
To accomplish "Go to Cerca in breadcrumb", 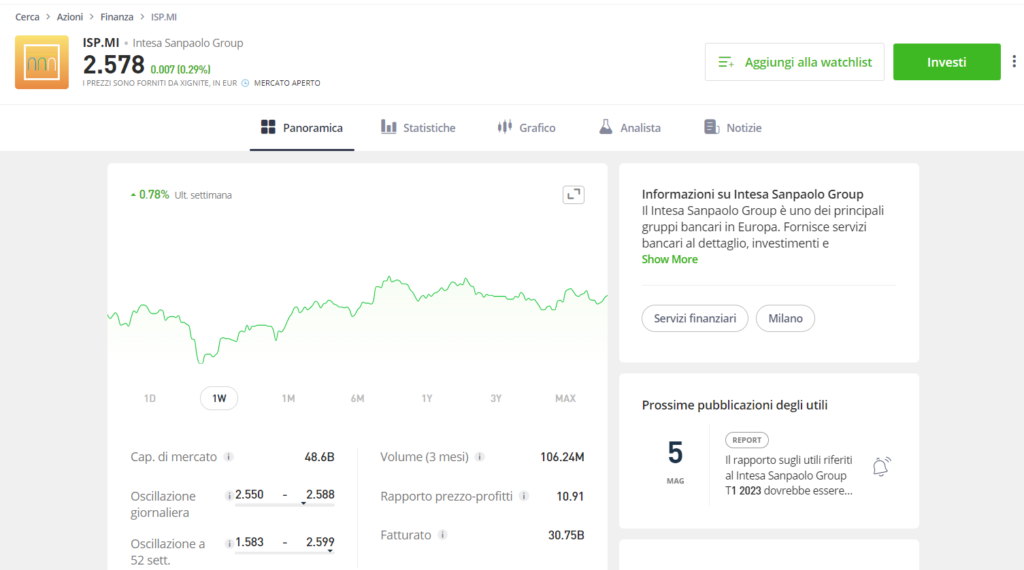I will 27,17.
